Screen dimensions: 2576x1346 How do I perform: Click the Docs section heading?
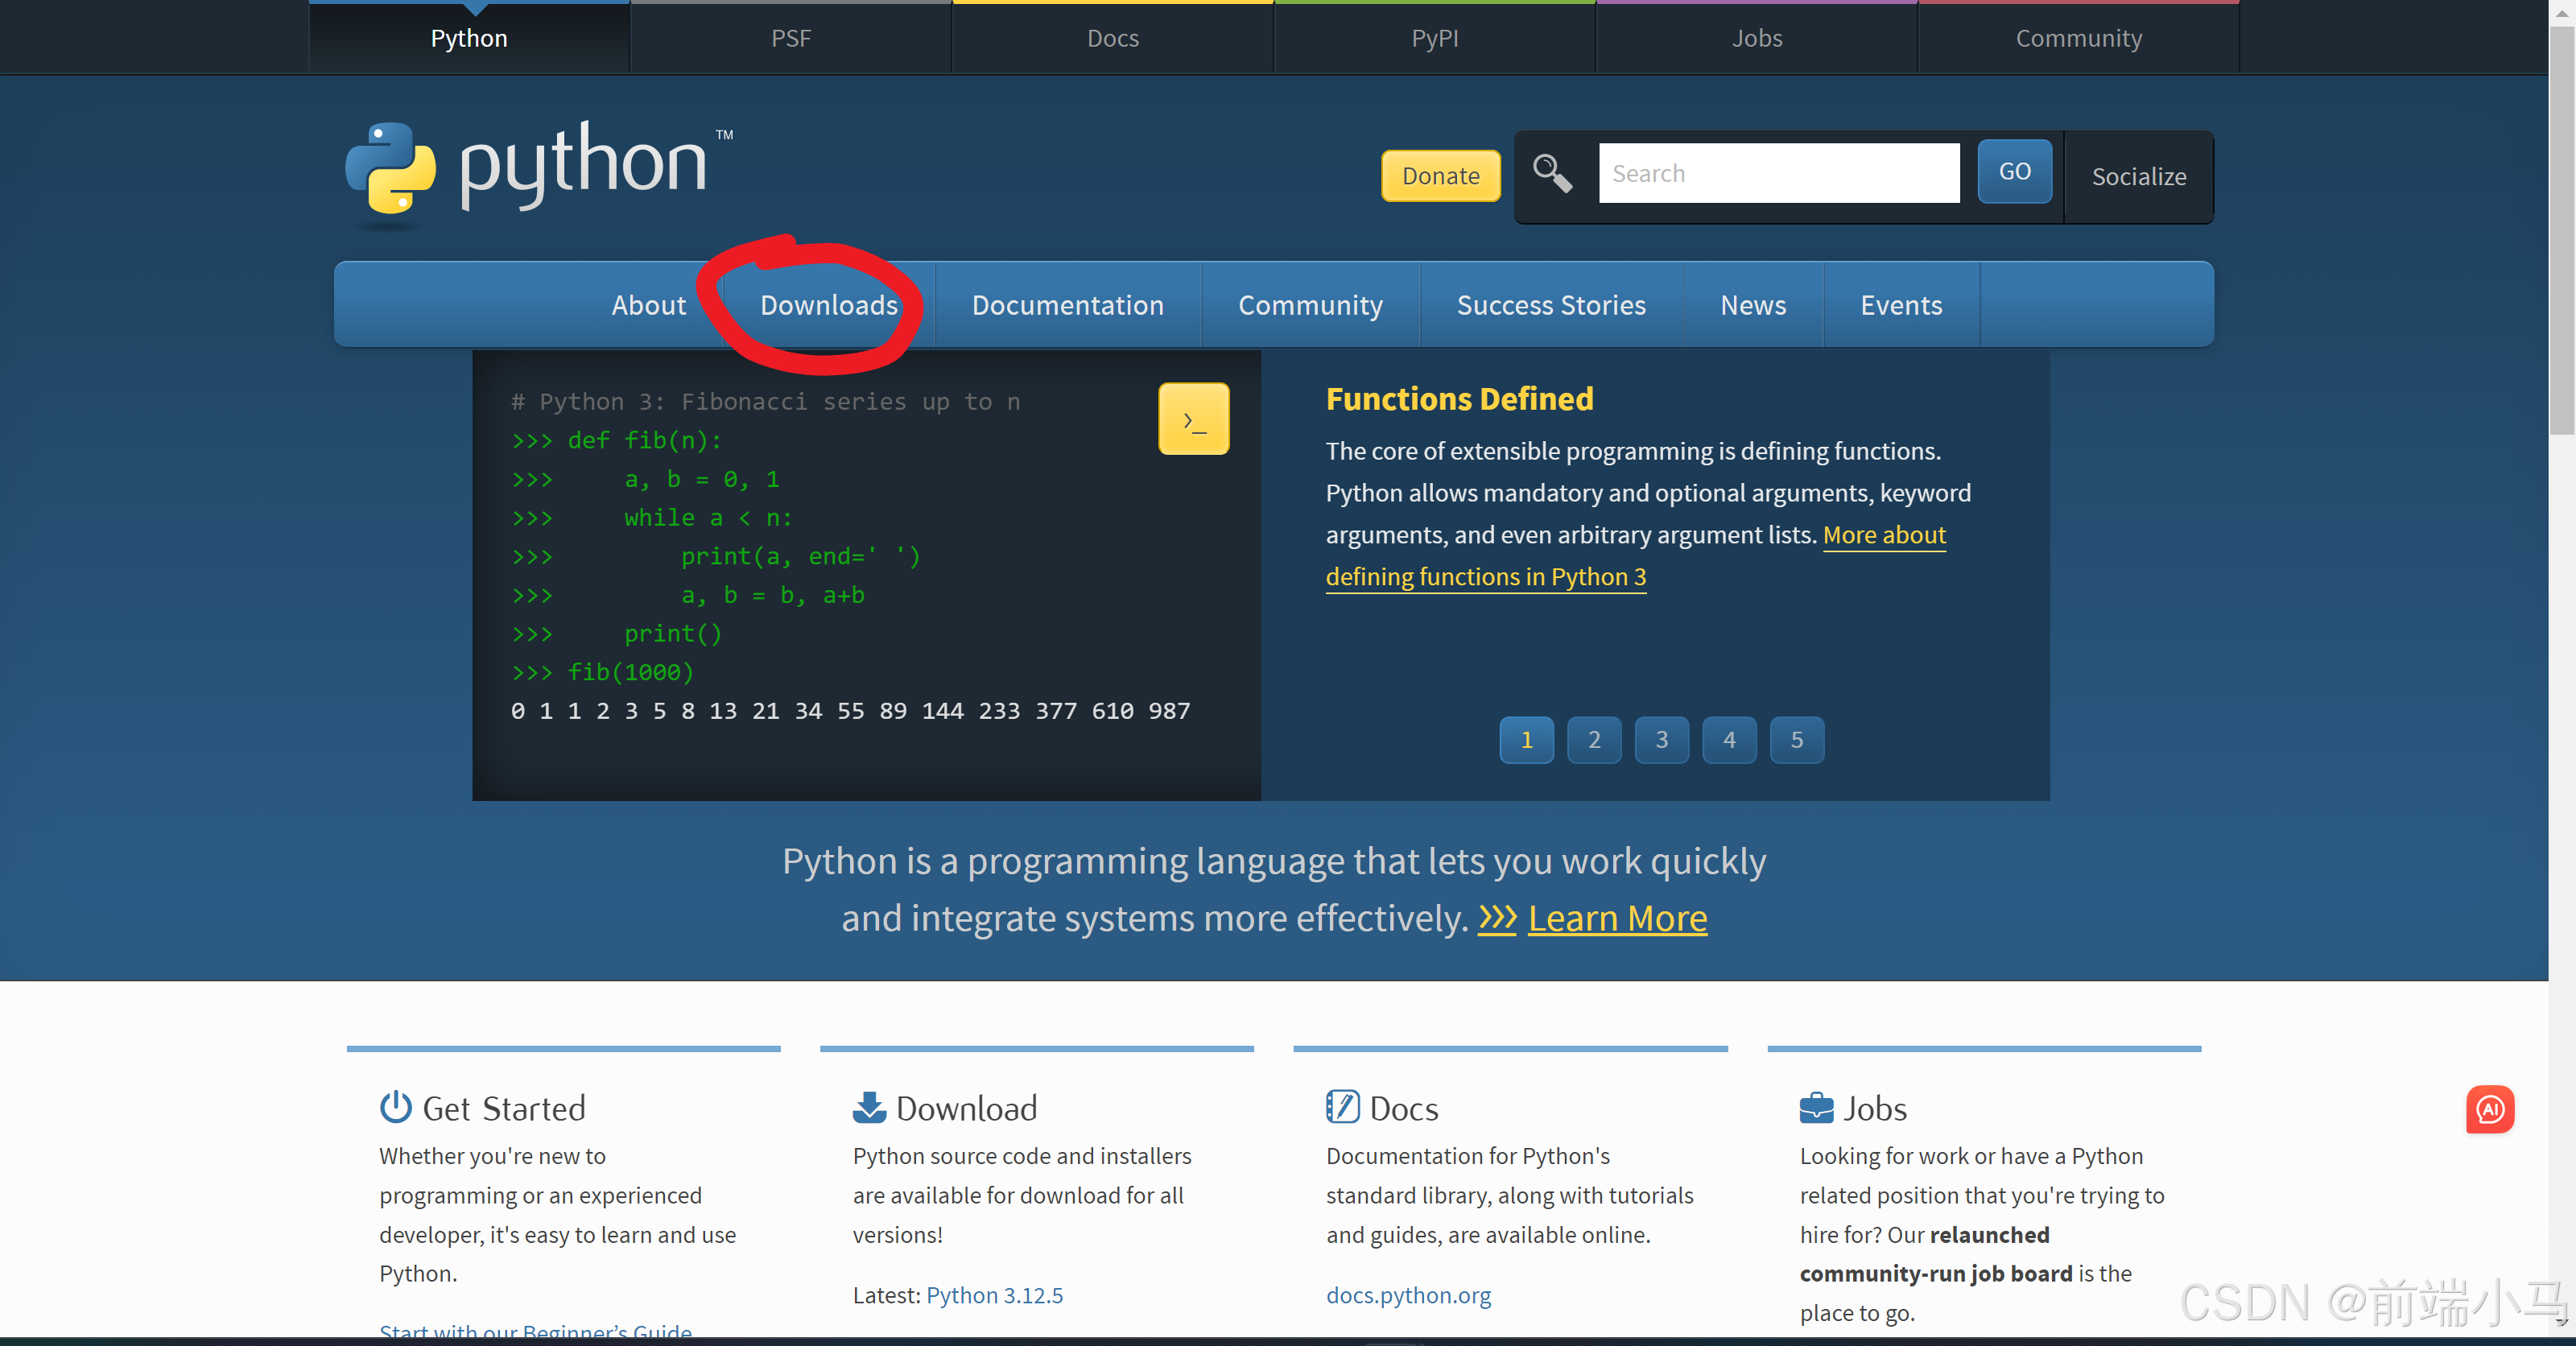pyautogui.click(x=1404, y=1108)
